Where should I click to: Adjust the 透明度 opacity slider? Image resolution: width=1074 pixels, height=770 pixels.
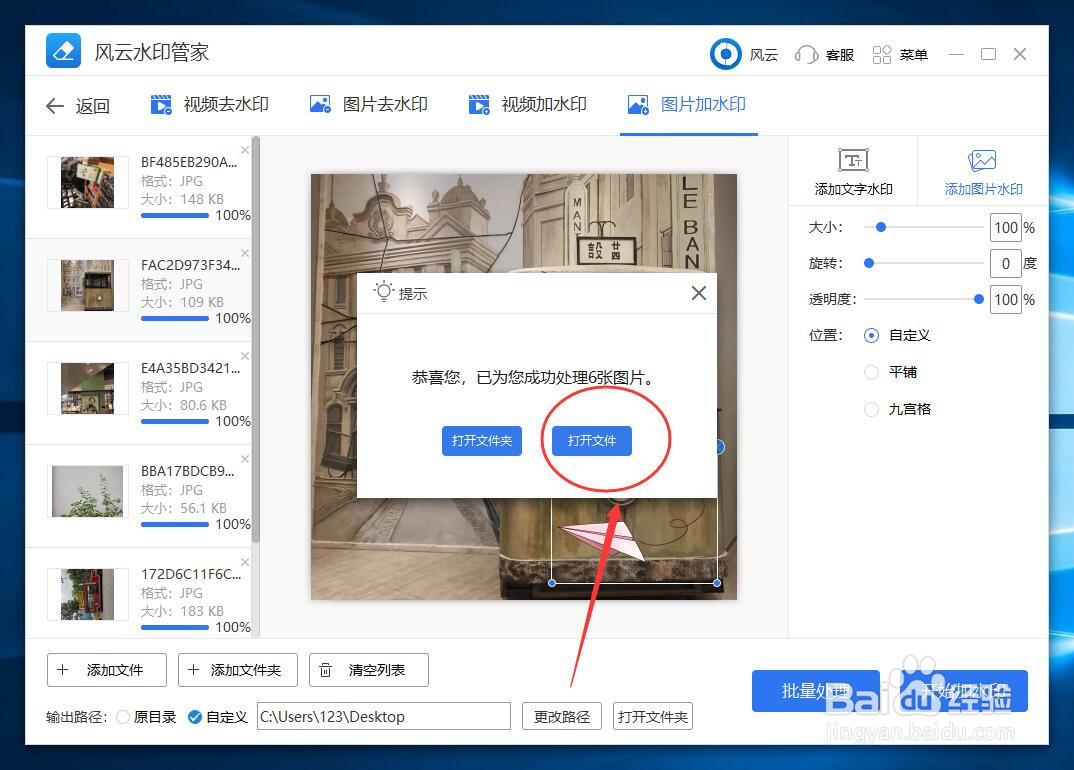[x=977, y=299]
